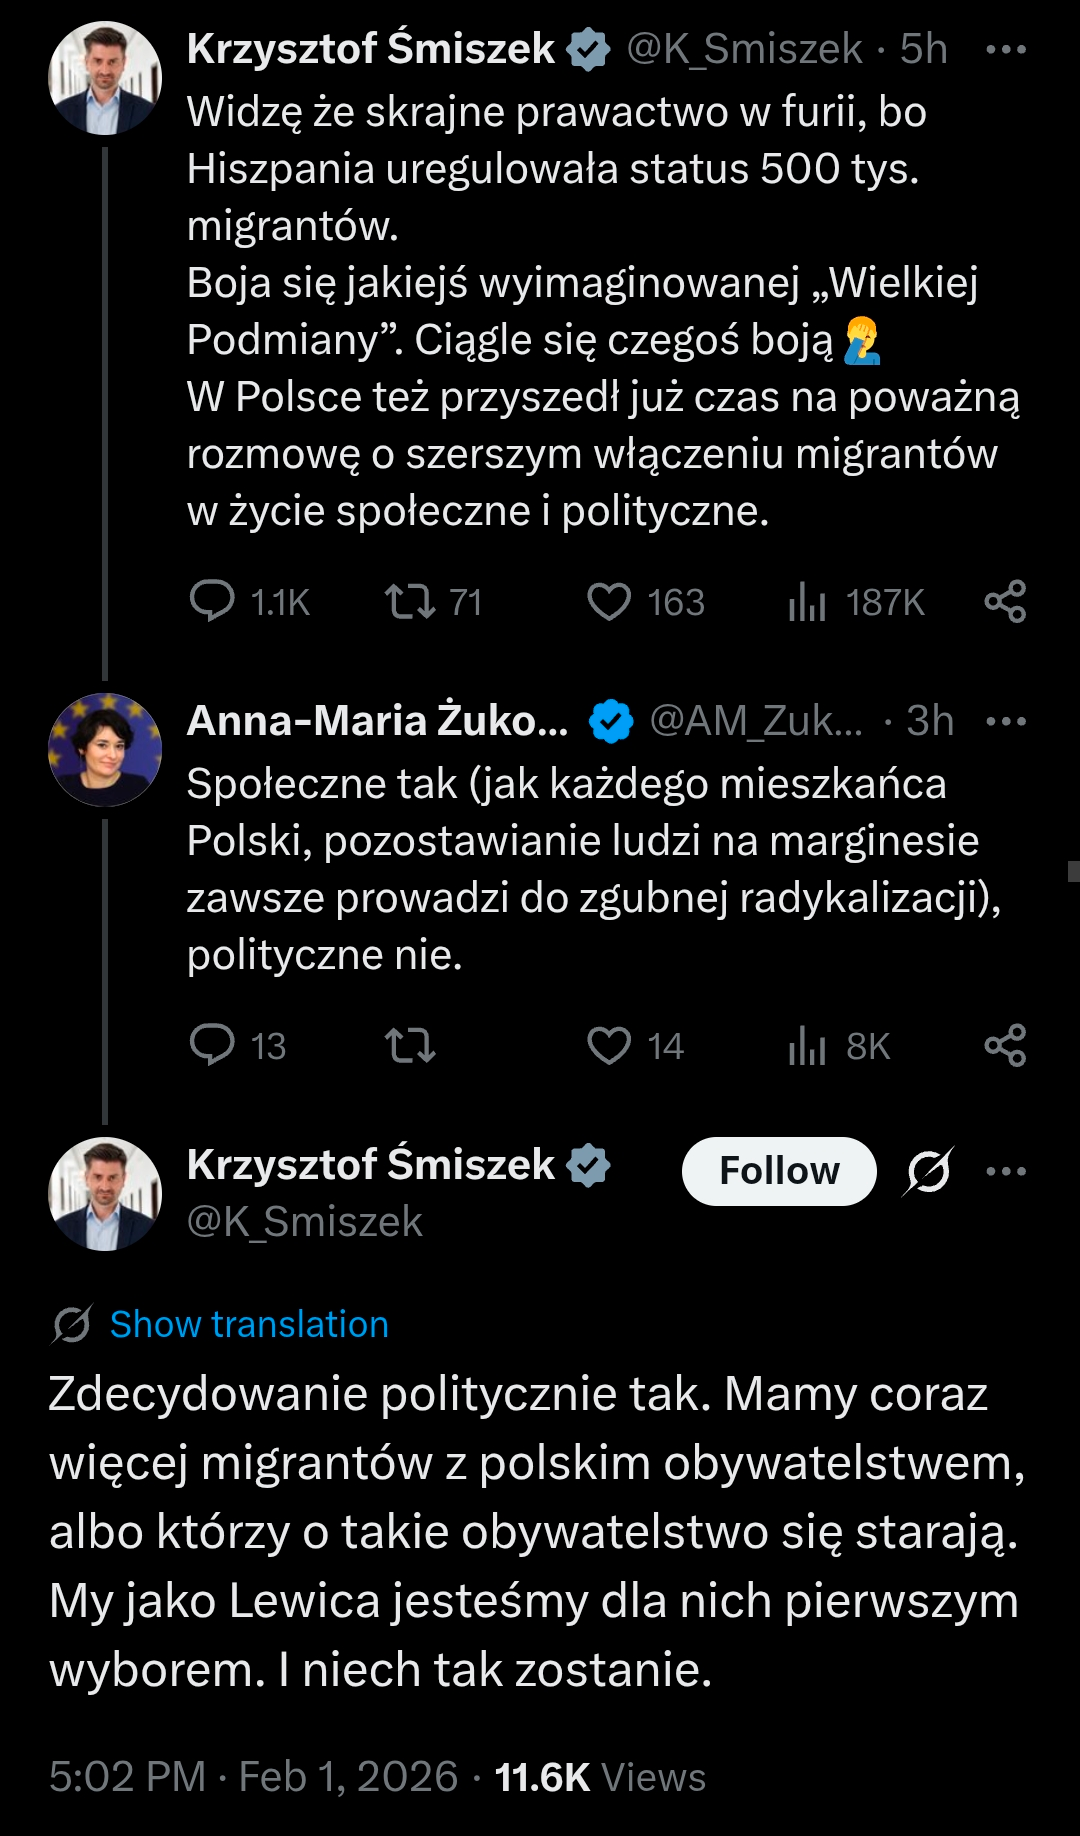Open Śmiszek's avatar on top post
The image size is (1080, 1836).
tap(105, 78)
